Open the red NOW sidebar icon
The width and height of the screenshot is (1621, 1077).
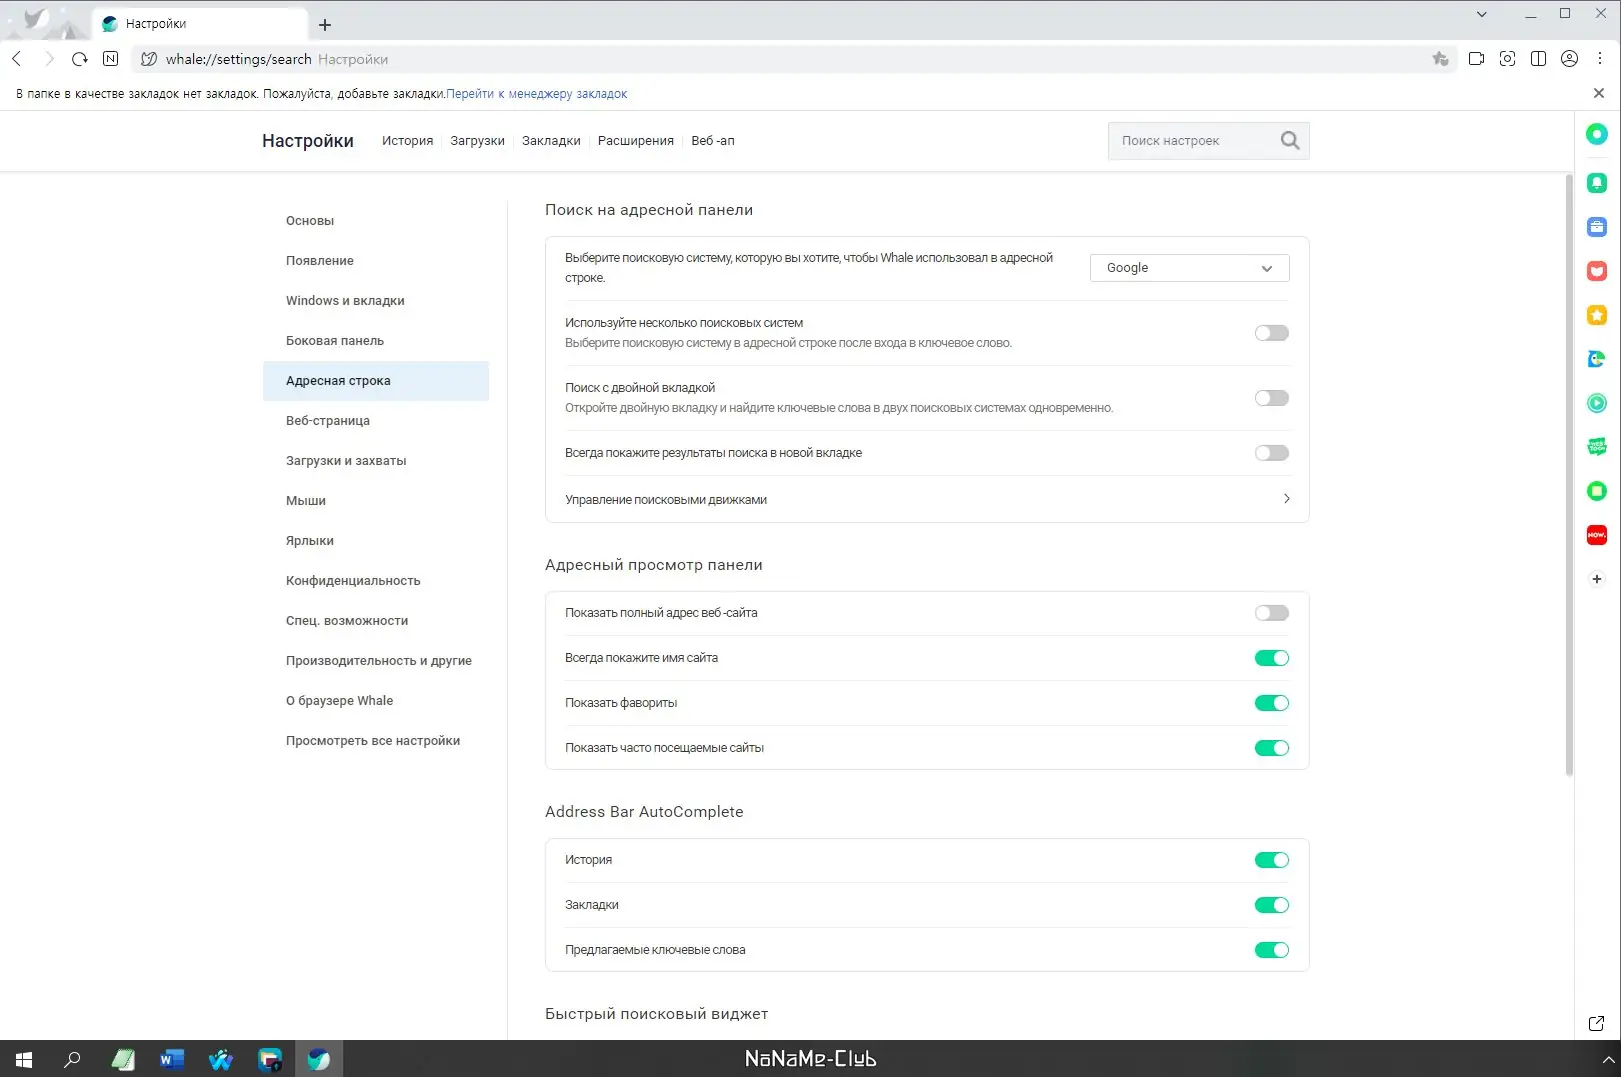pos(1597,535)
